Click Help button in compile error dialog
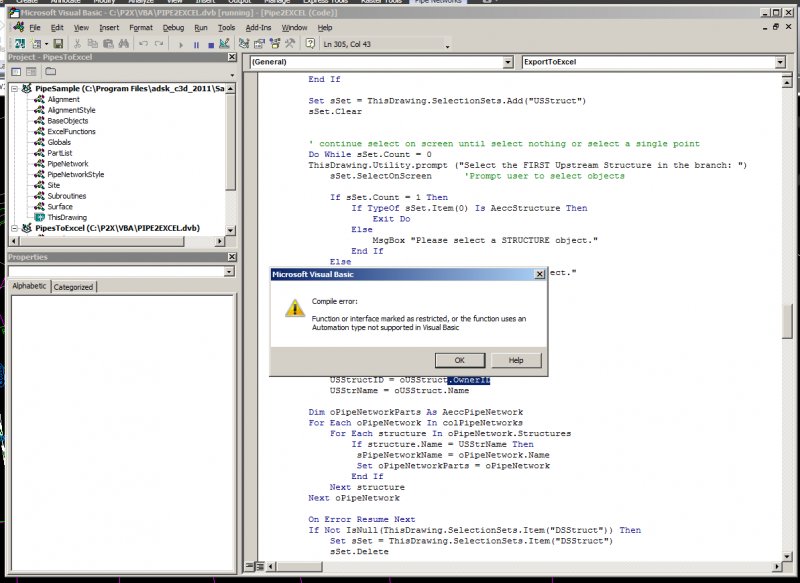 (516, 360)
